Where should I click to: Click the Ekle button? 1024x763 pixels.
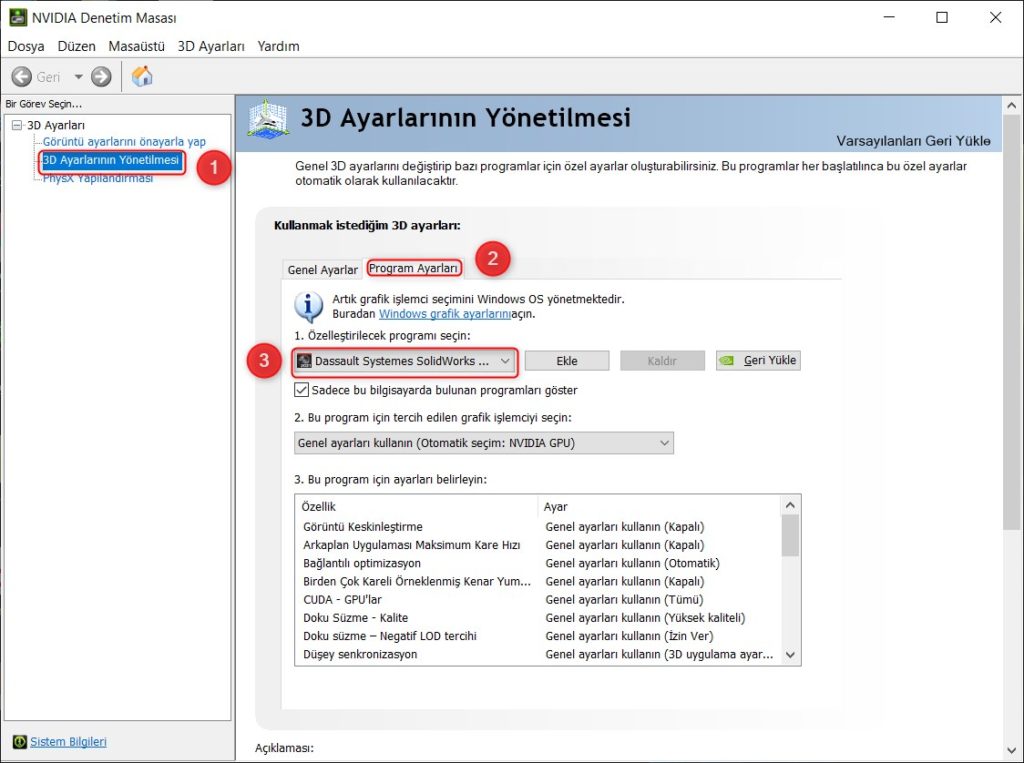click(x=567, y=361)
